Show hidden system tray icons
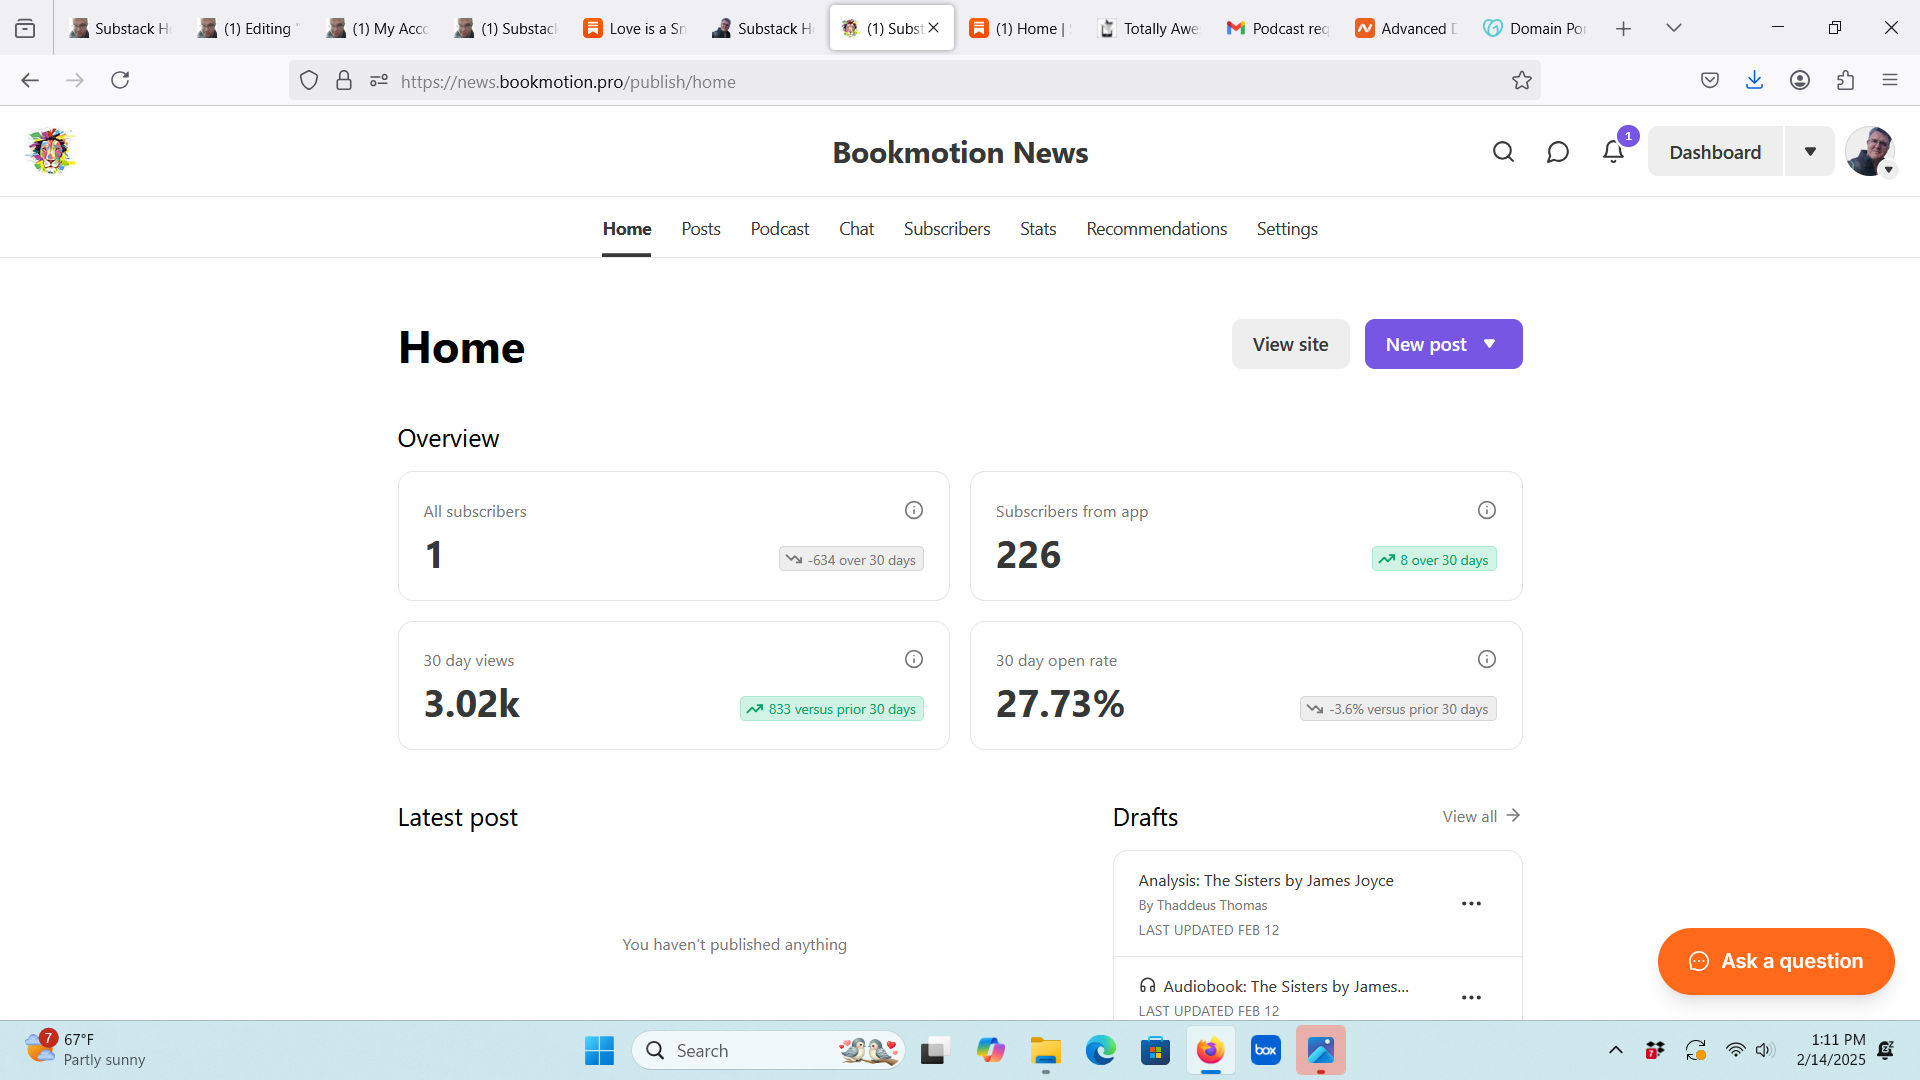The height and width of the screenshot is (1080, 1920). tap(1616, 1050)
